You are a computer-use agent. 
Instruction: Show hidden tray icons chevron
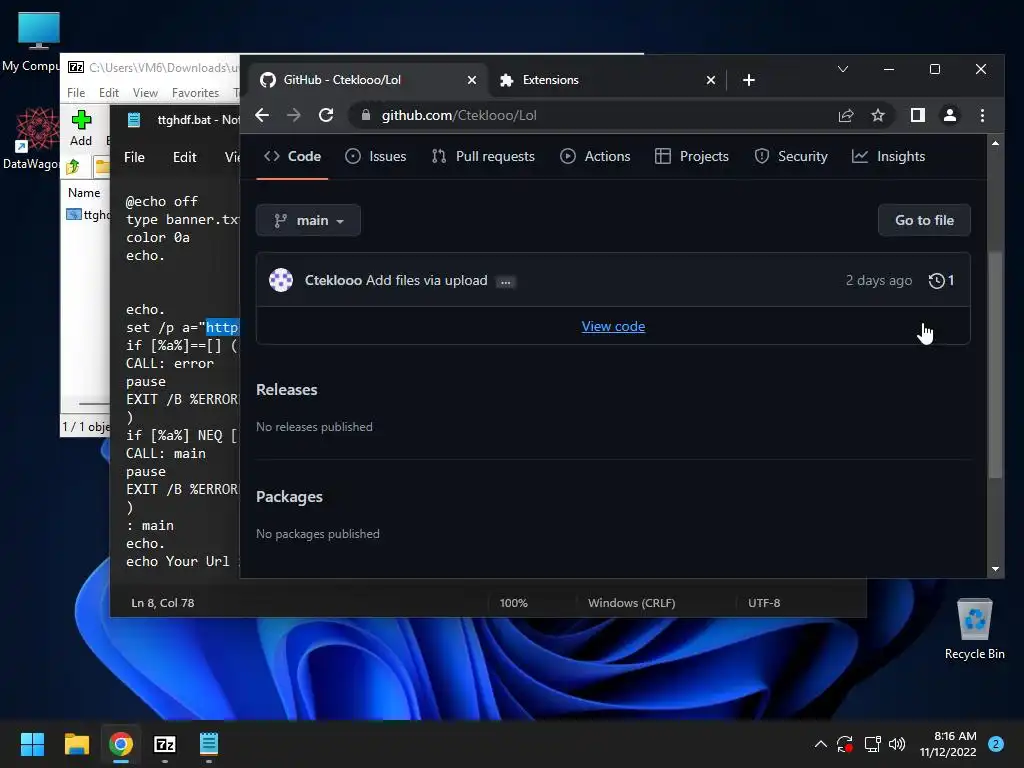[821, 744]
